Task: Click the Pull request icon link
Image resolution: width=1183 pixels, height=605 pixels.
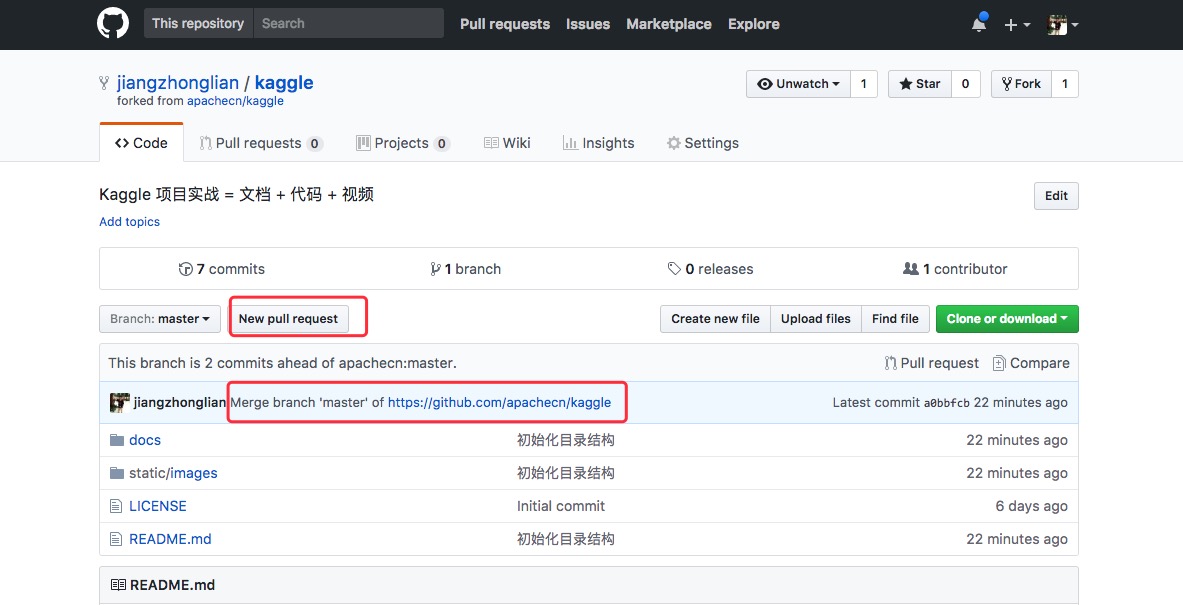Action: click(891, 363)
